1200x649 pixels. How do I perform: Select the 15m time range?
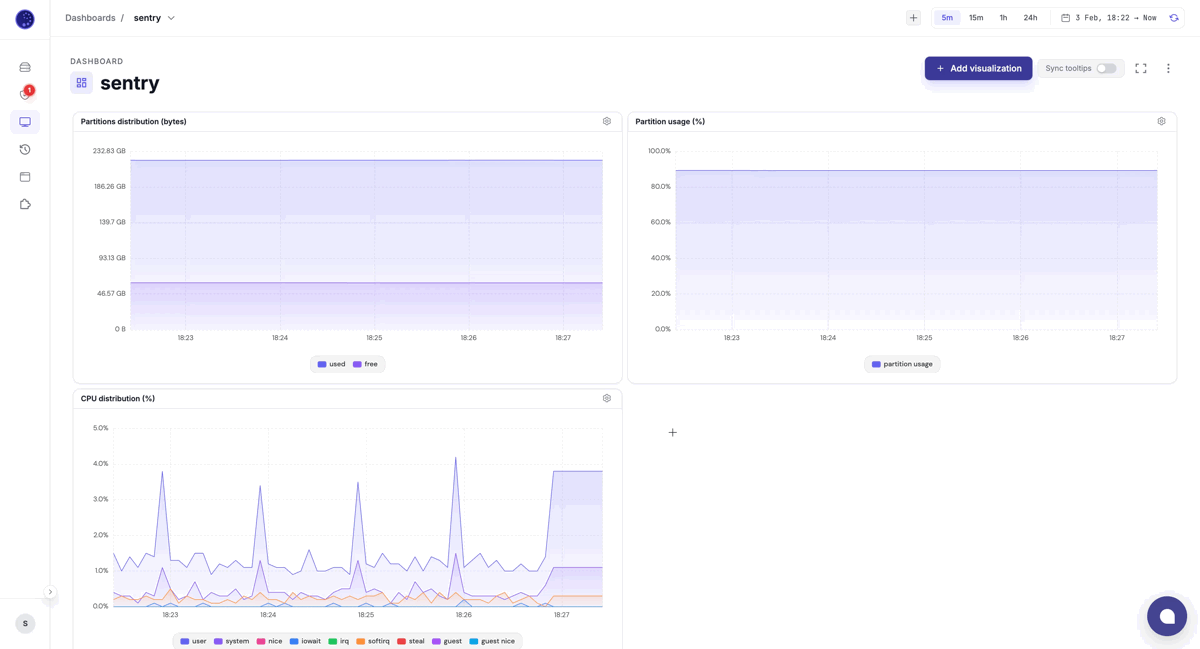coord(976,18)
